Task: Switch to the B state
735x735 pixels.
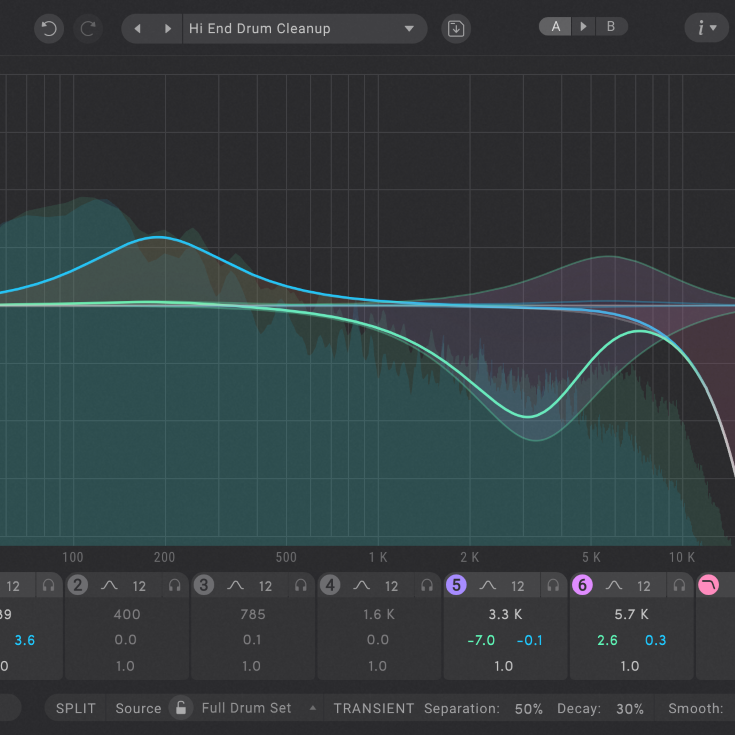Action: click(611, 27)
